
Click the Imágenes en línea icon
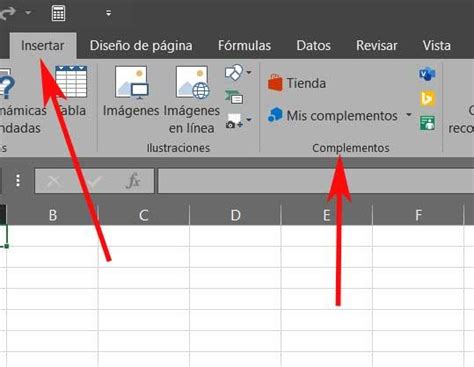(193, 82)
